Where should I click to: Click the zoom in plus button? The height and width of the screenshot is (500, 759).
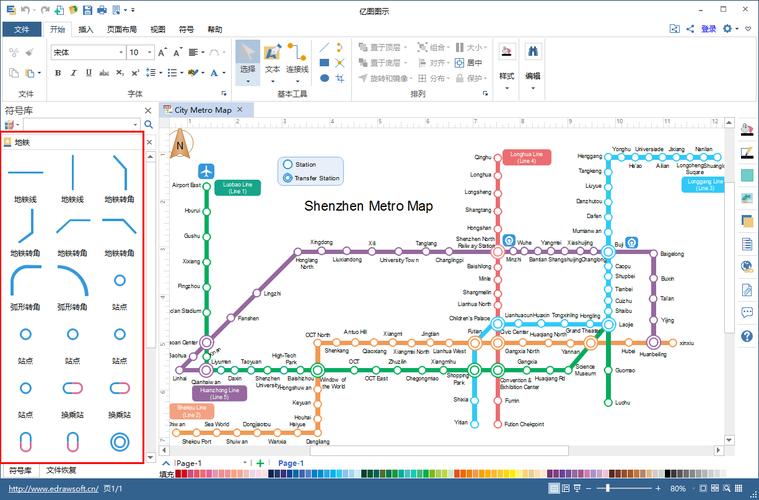coord(658,488)
